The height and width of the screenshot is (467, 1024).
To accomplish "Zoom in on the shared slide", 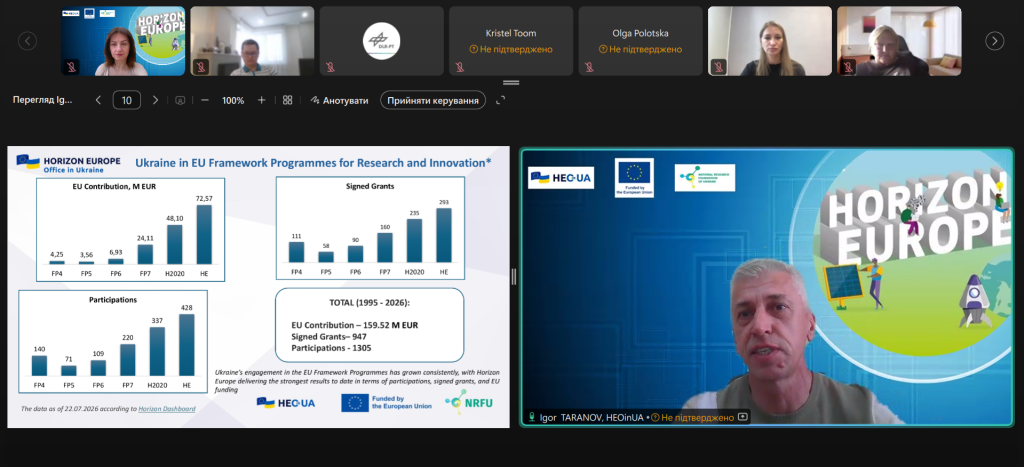I will [x=261, y=100].
